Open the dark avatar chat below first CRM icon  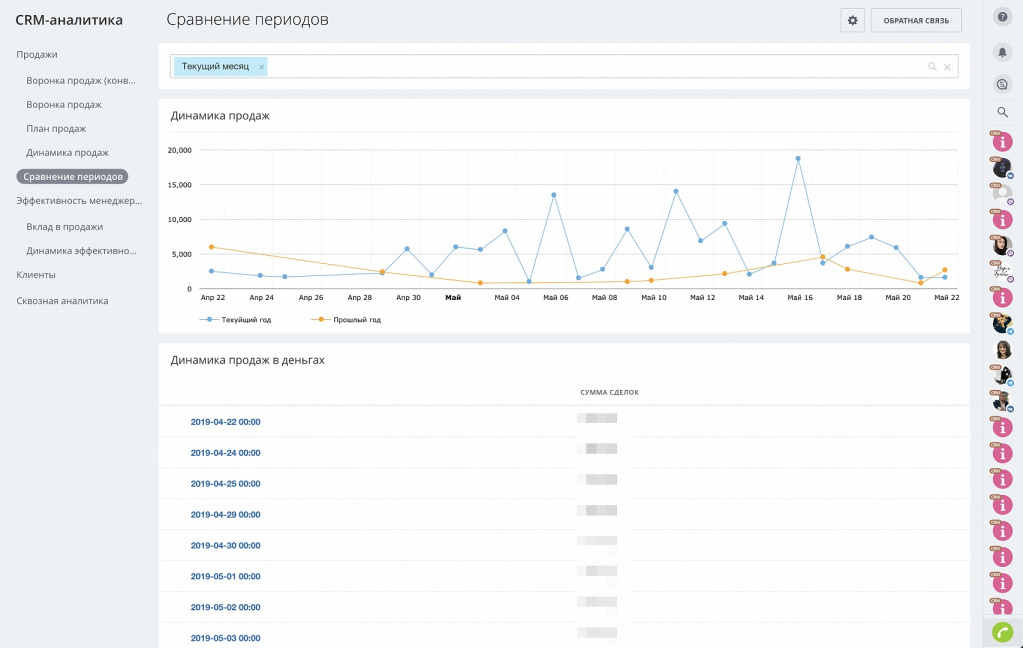(1002, 168)
